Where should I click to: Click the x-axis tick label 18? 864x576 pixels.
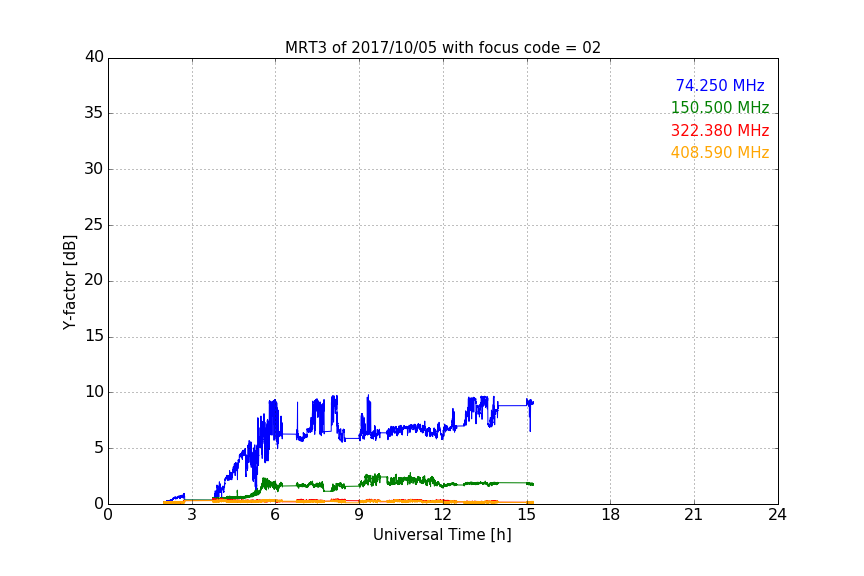coord(611,515)
